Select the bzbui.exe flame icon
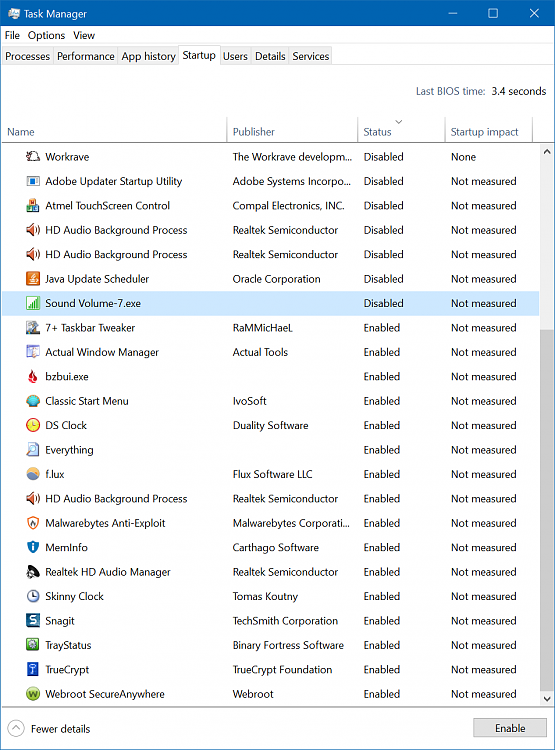Image resolution: width=555 pixels, height=750 pixels. tap(33, 376)
